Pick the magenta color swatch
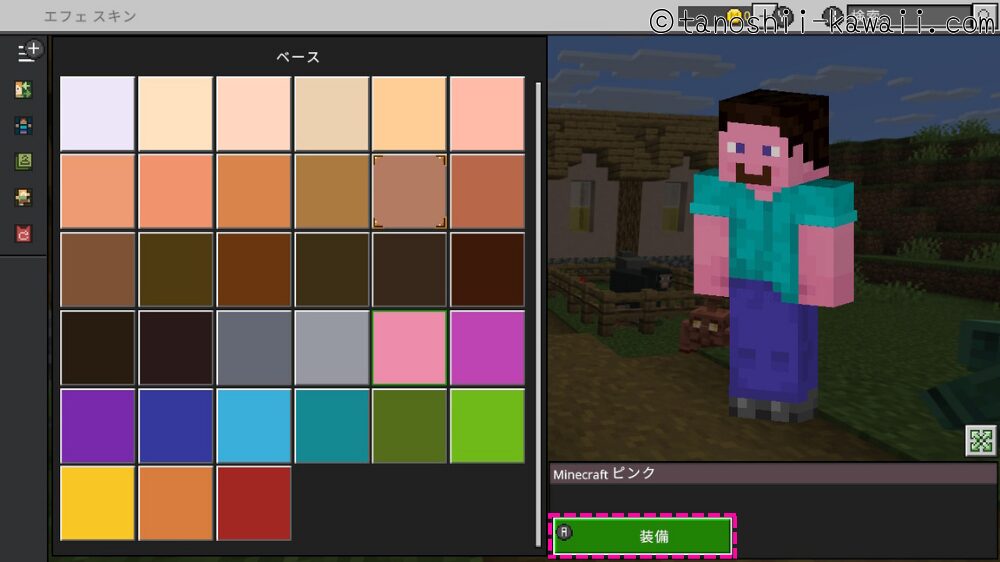Image resolution: width=1000 pixels, height=562 pixels. [487, 347]
